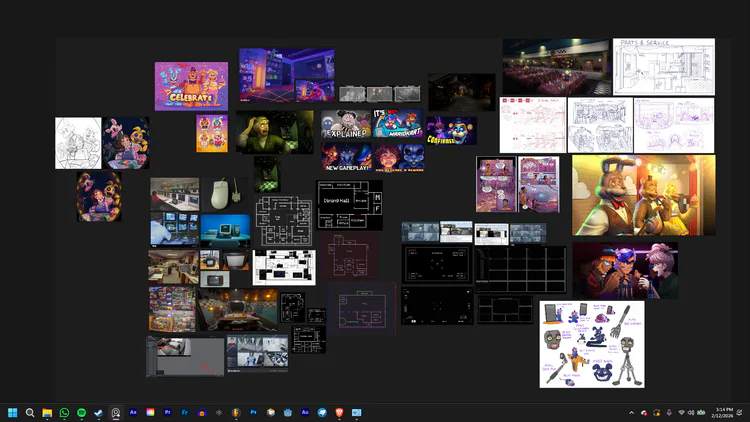Viewport: 750px width, 422px height.
Task: Select the 'Dining Hall' floor plan image
Action: (349, 205)
